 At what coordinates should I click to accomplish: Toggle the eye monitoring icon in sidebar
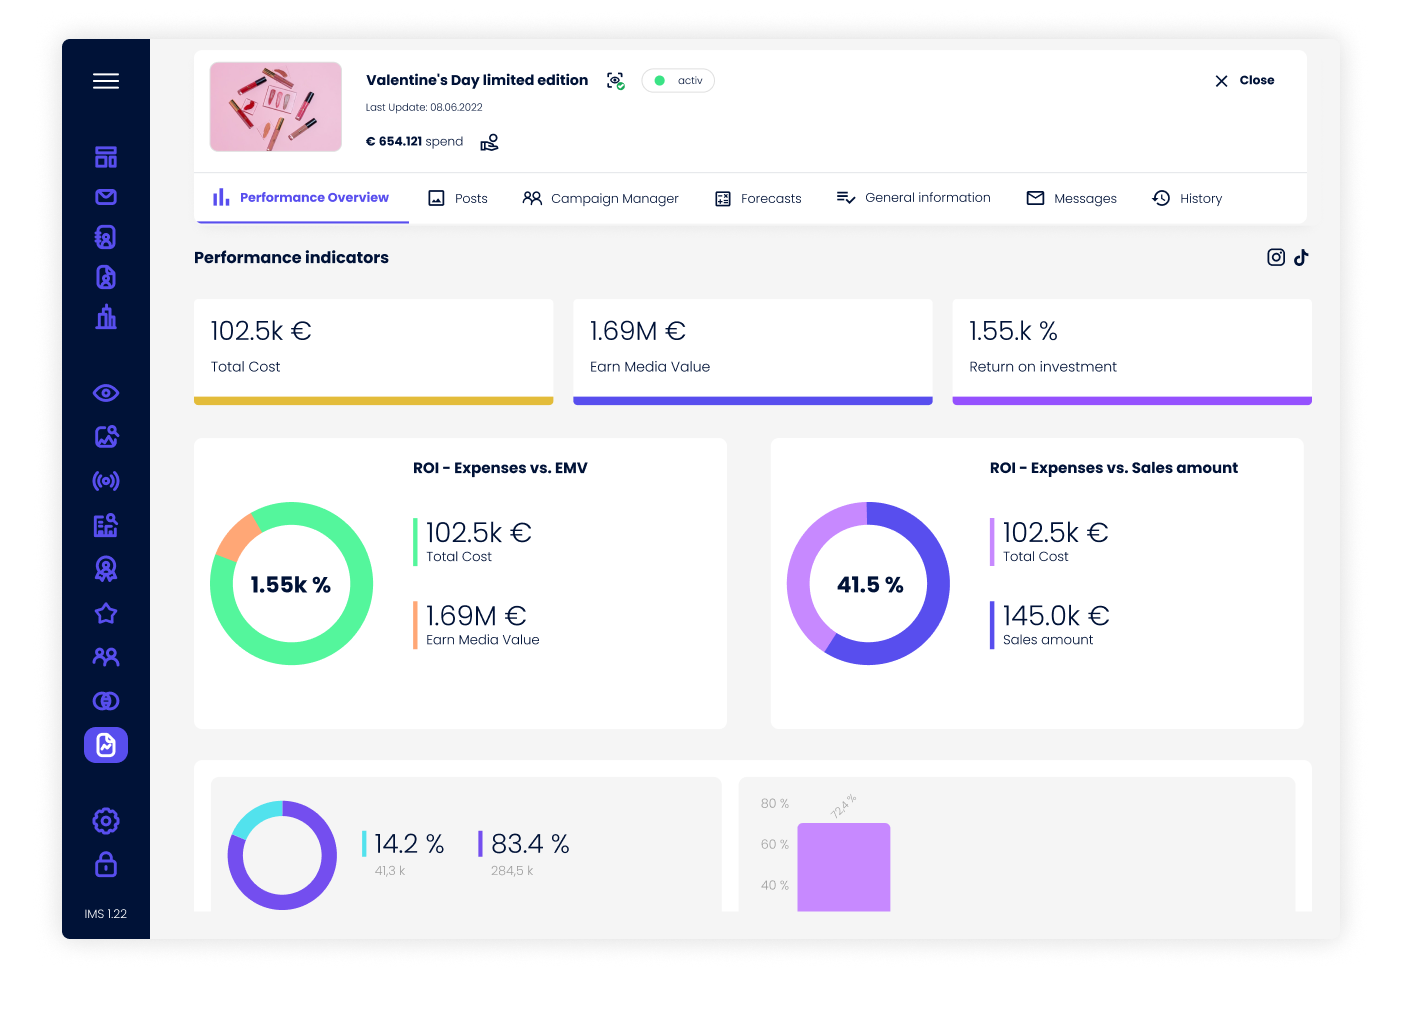(105, 393)
